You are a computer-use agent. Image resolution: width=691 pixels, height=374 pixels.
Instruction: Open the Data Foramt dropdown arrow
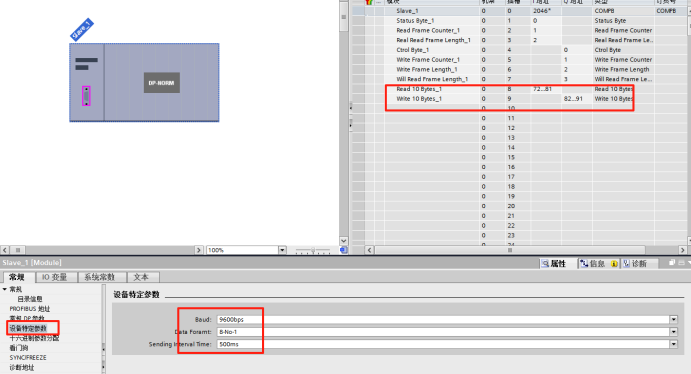(673, 332)
